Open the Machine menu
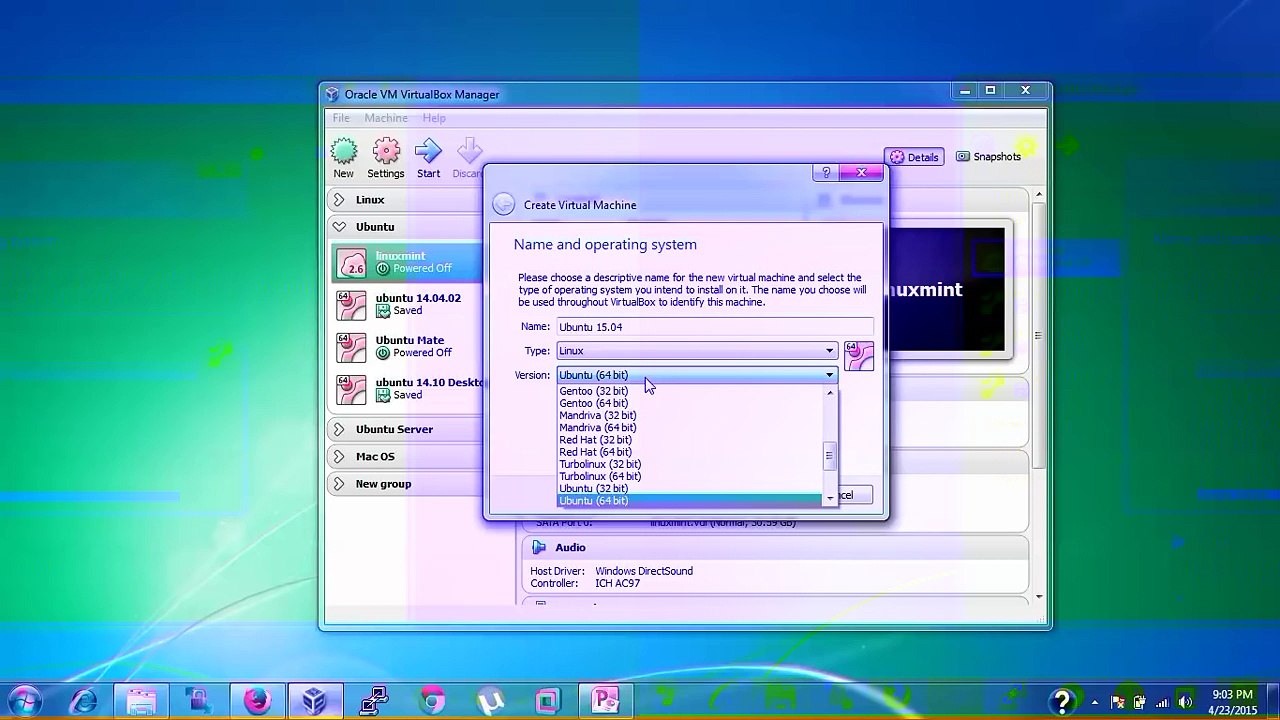1280x720 pixels. point(386,118)
